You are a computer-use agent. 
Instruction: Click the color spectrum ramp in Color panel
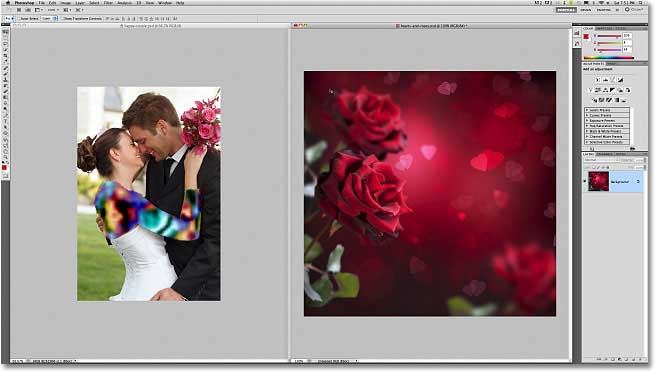click(609, 58)
